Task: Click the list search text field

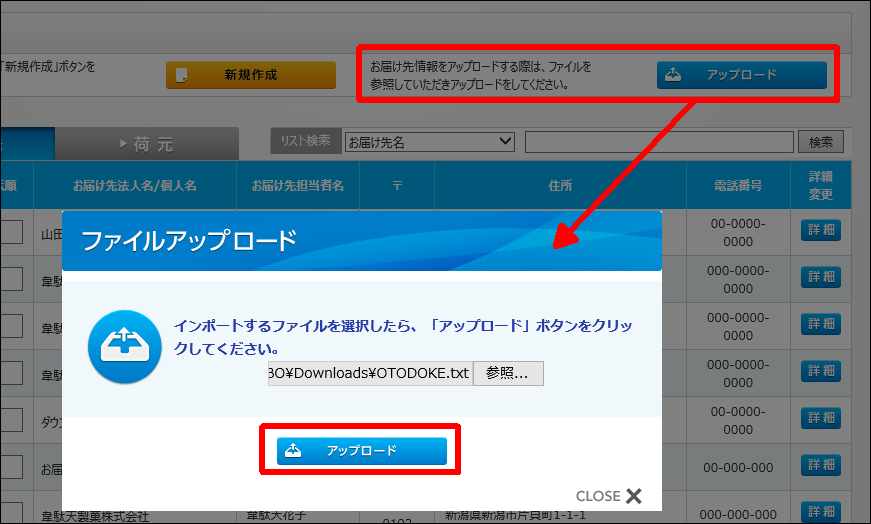Action: coord(658,142)
